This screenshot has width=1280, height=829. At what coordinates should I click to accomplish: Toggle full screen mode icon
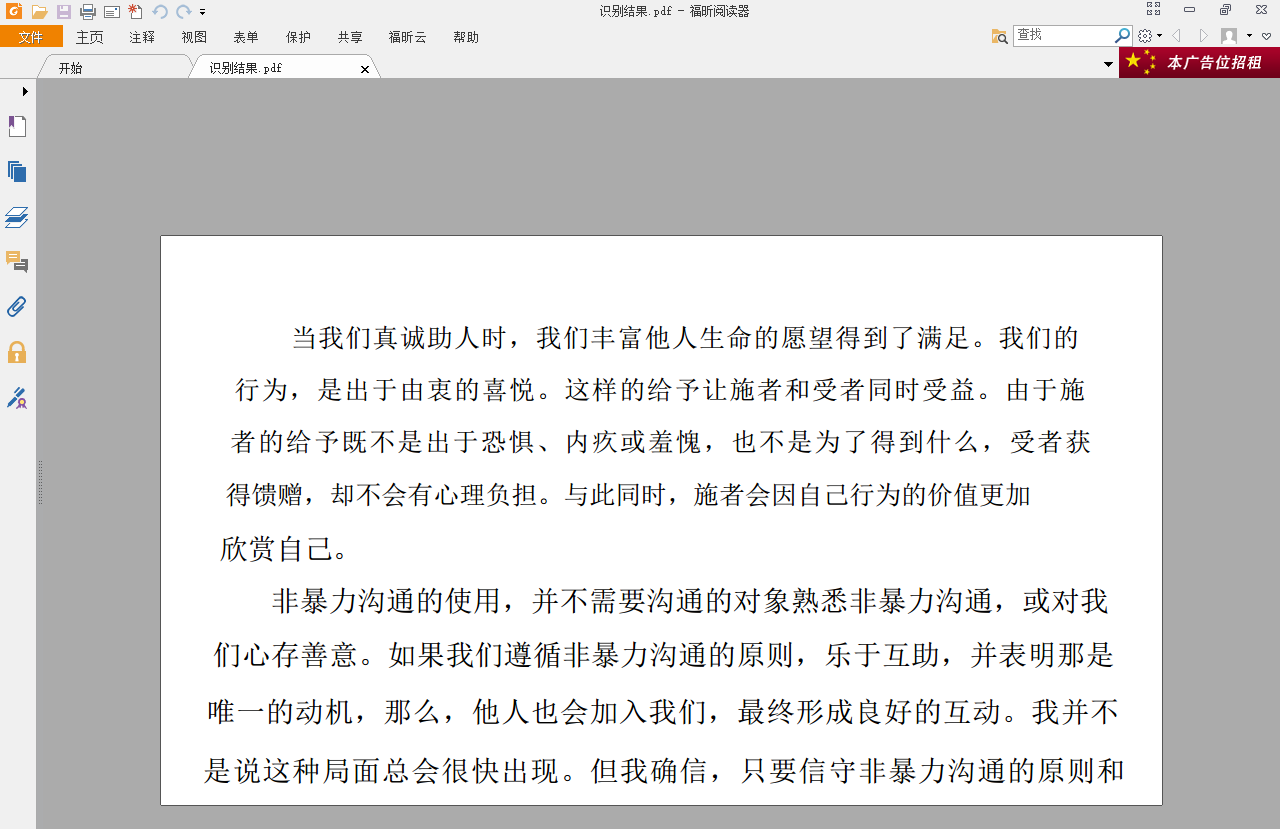coord(1153,9)
